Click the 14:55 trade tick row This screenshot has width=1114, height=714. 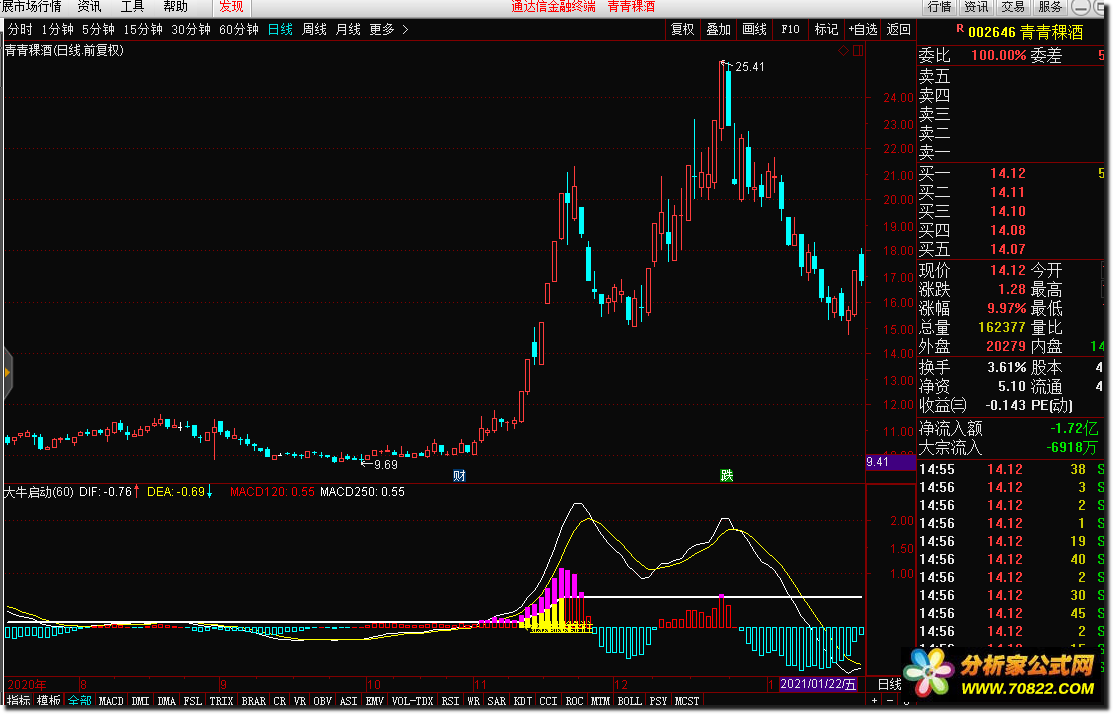[x=1012, y=469]
